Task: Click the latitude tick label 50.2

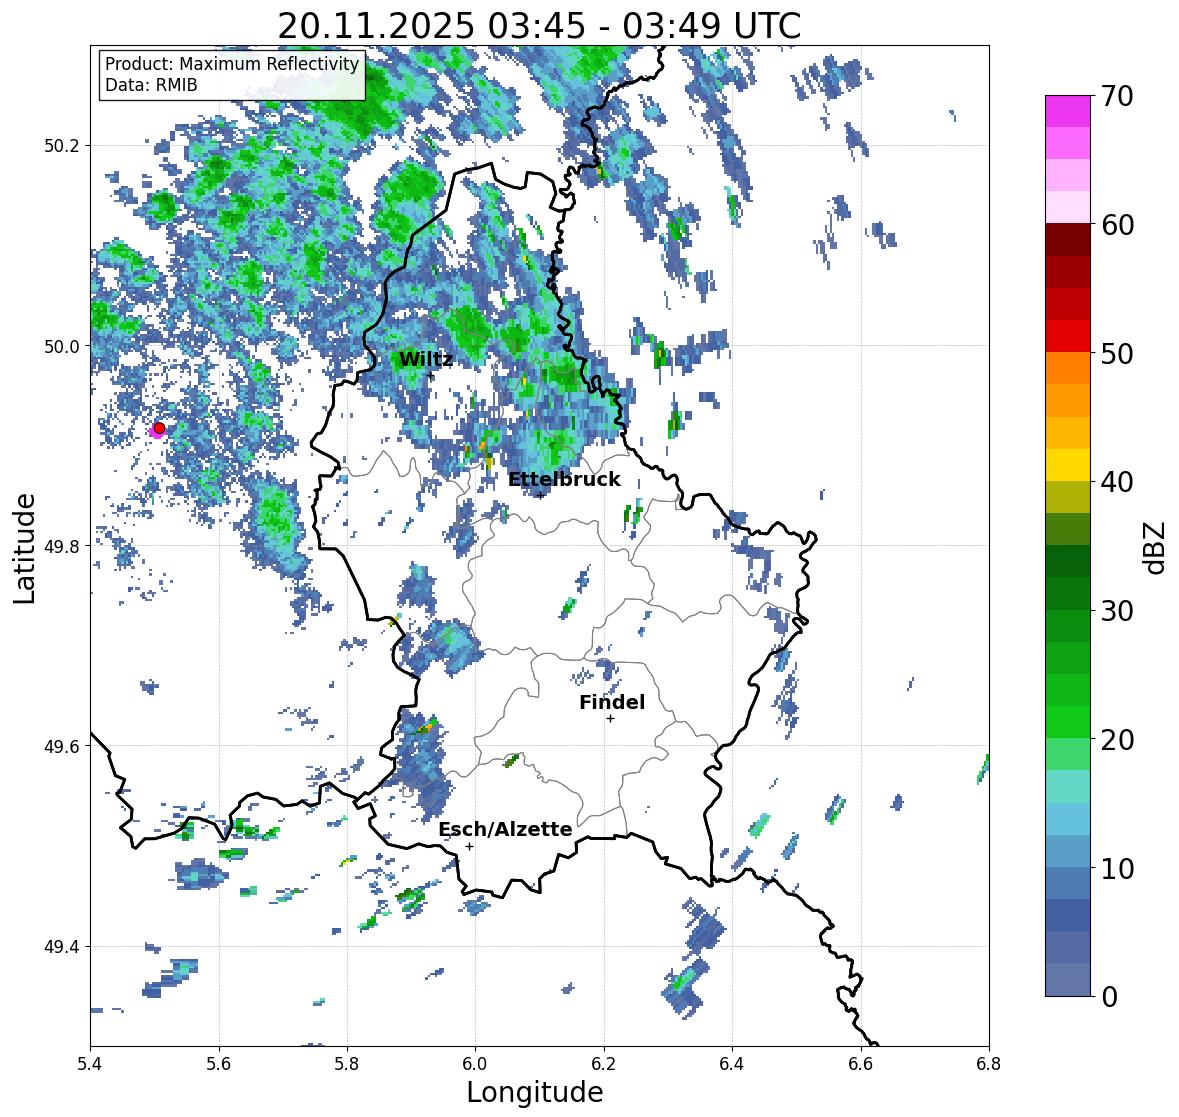Action: point(63,146)
